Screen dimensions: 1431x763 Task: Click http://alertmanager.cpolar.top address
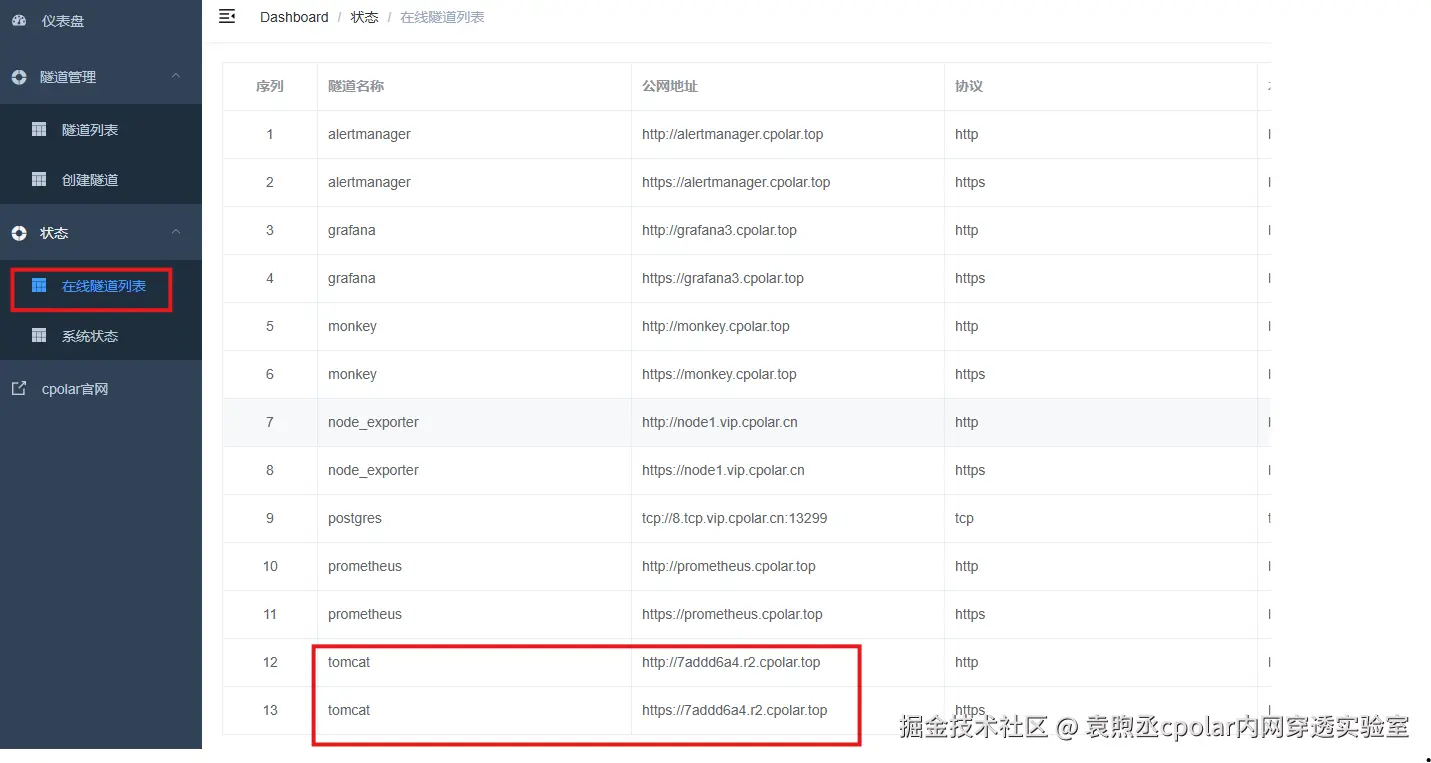(733, 134)
